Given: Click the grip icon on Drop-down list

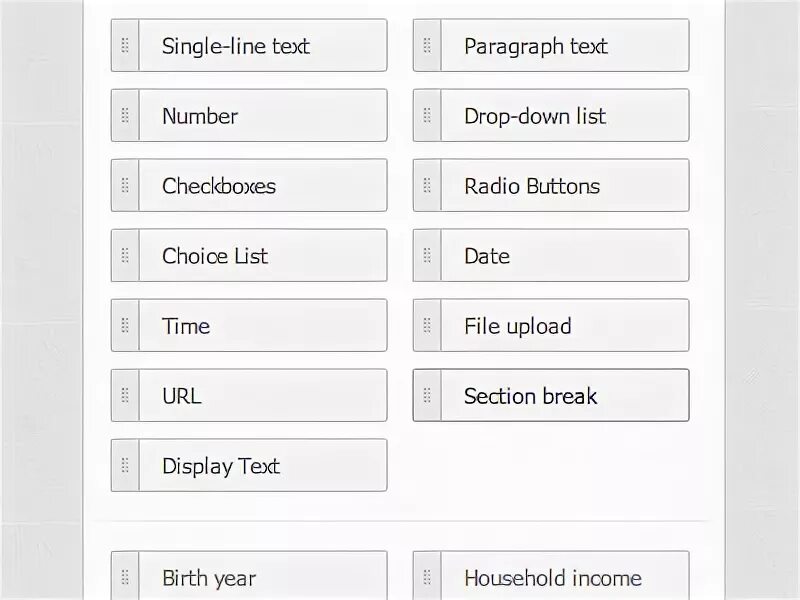Looking at the screenshot, I should [x=427, y=116].
